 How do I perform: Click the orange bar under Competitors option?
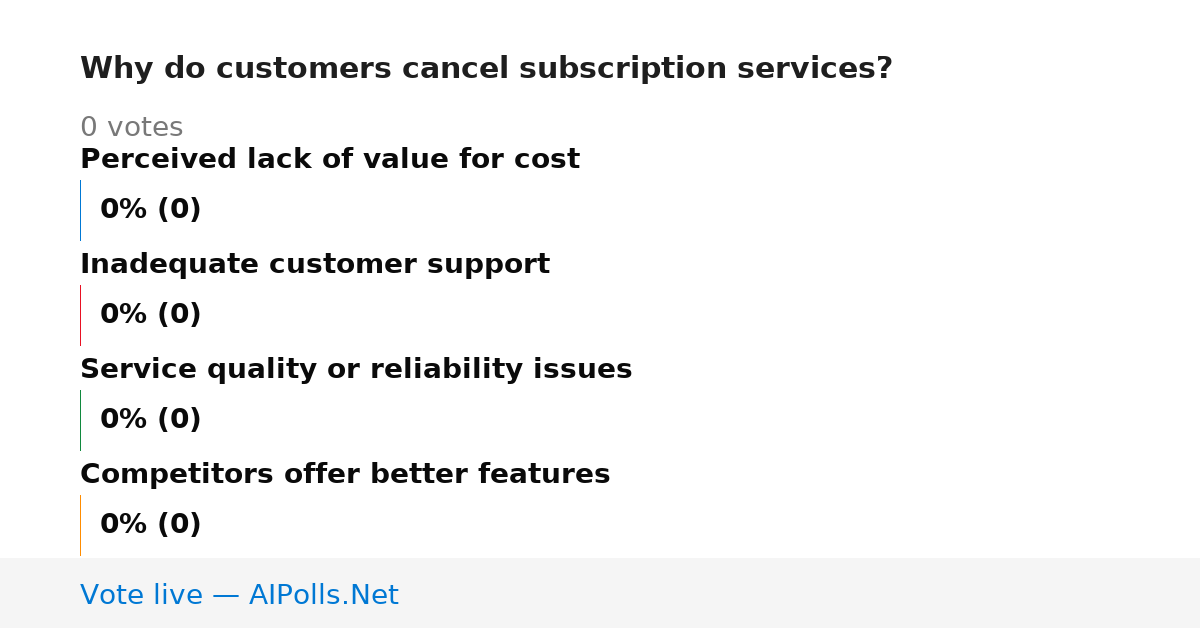pyautogui.click(x=80, y=525)
